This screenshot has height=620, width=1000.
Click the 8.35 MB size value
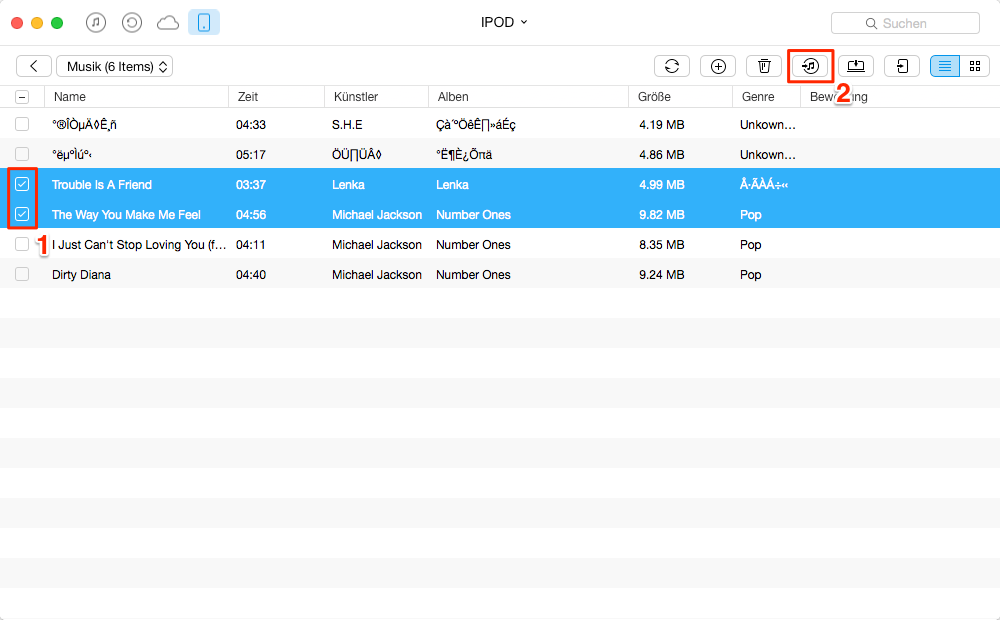[662, 245]
